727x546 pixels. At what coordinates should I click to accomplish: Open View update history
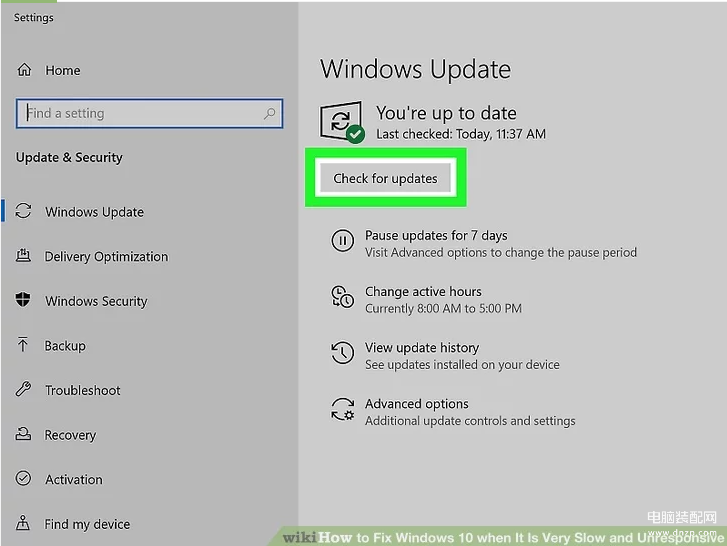pos(421,348)
